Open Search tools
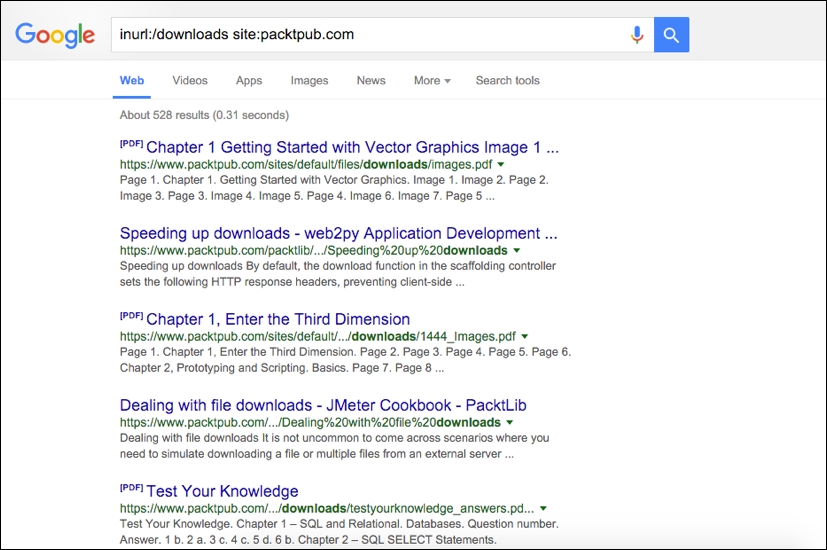This screenshot has width=827, height=550. click(x=507, y=81)
